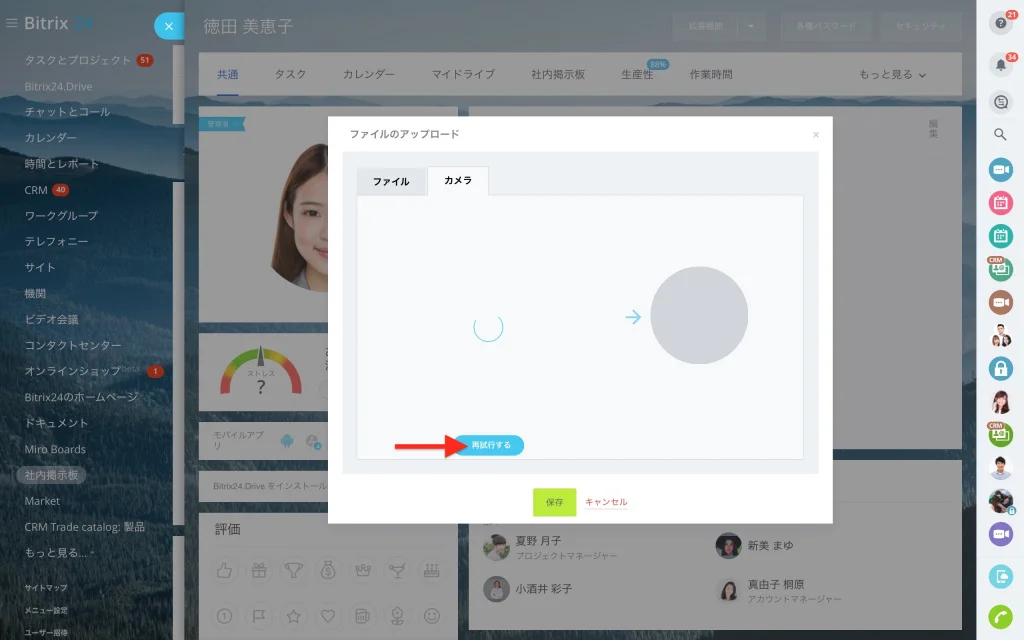
Task: Open the activity feed chat bubble icon
Action: [1000, 102]
